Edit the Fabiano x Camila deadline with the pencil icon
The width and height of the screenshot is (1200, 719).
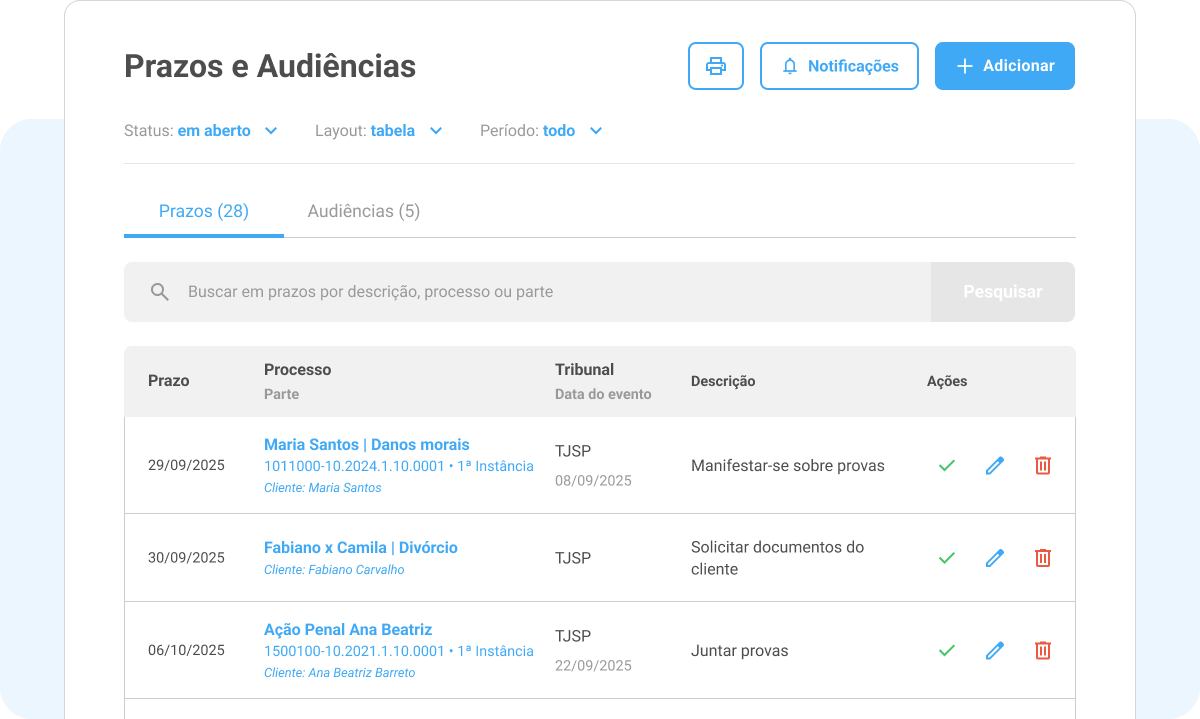994,557
